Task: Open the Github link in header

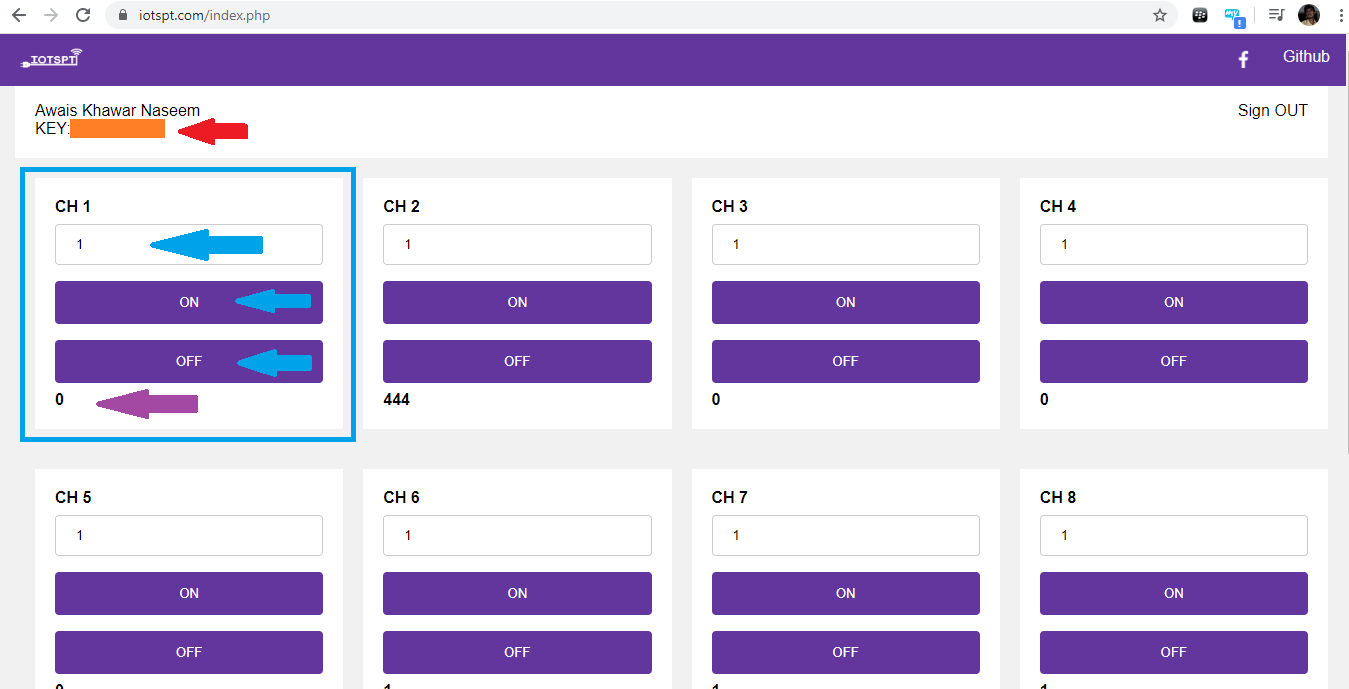Action: coord(1306,57)
